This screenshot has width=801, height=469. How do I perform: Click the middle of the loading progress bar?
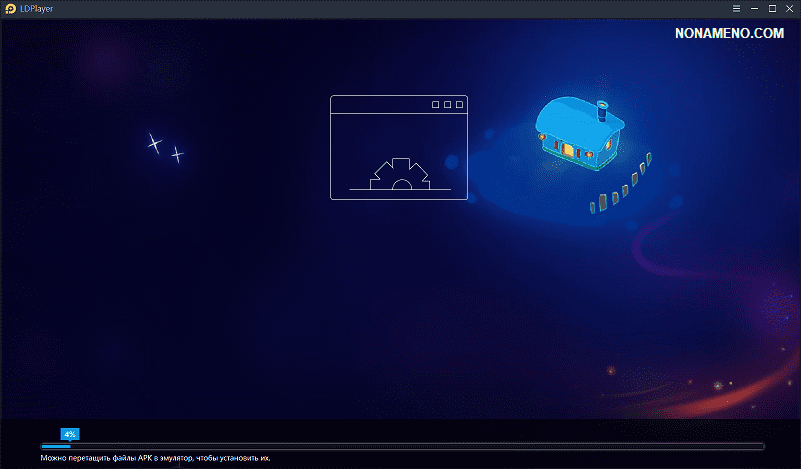coord(402,446)
